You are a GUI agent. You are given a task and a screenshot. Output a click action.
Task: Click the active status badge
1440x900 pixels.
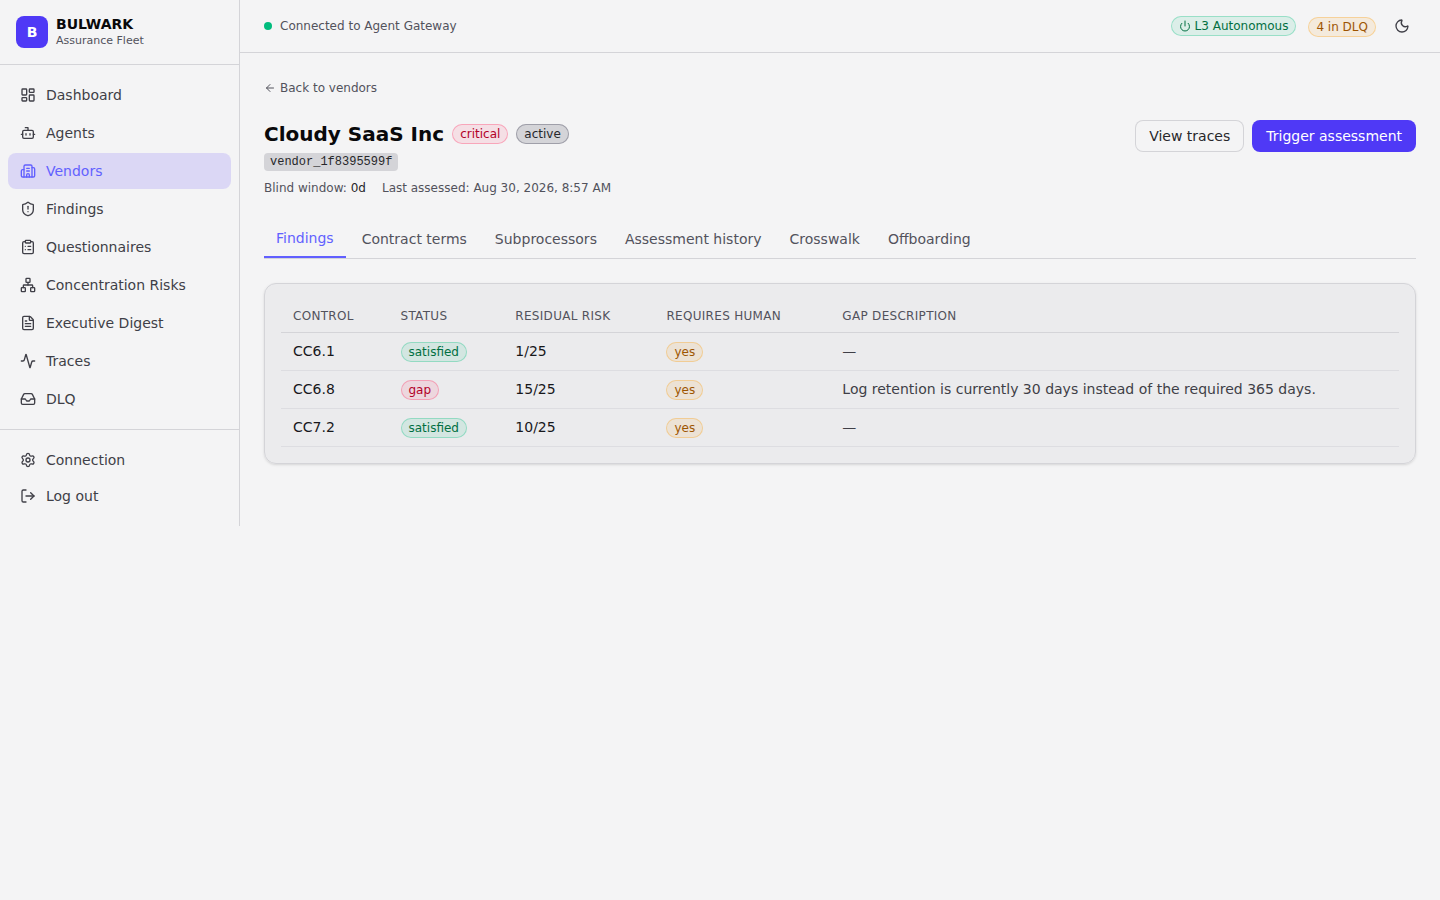click(x=542, y=134)
